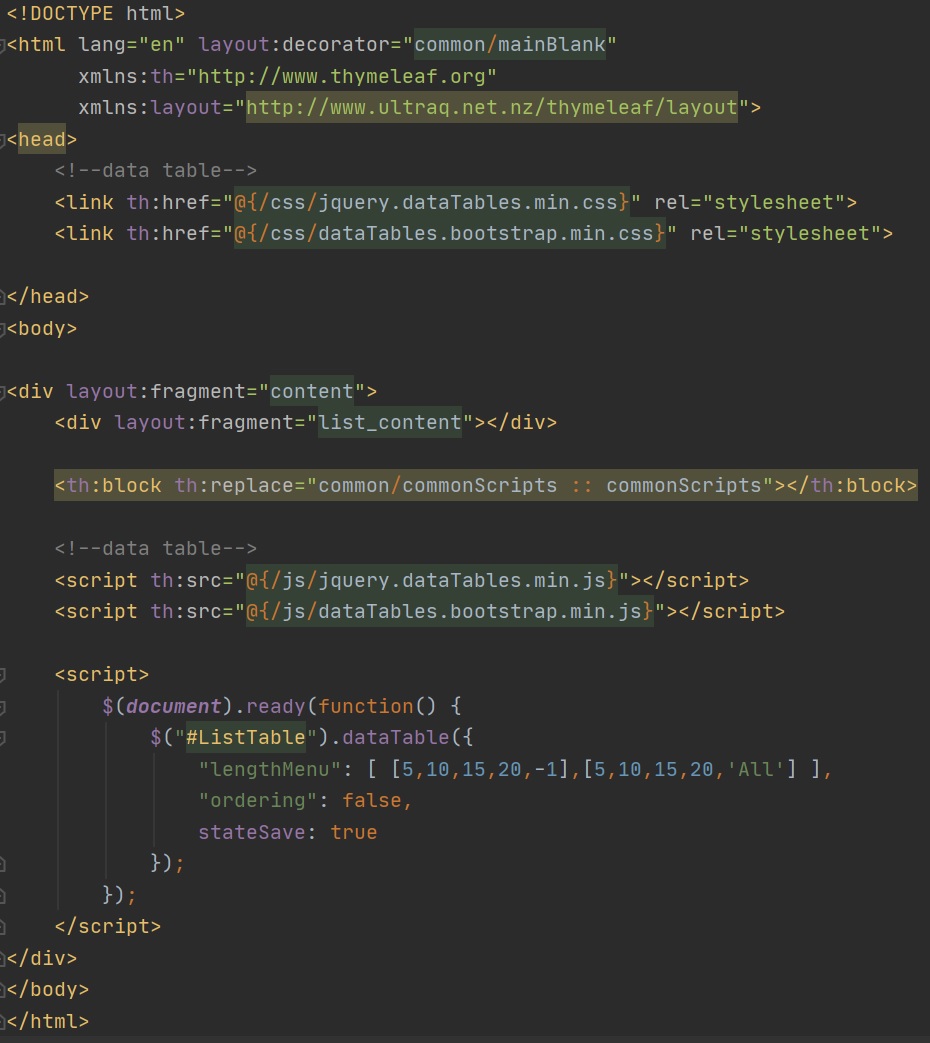Click the list_content fragment name
Image resolution: width=930 pixels, height=1043 pixels.
[x=390, y=422]
